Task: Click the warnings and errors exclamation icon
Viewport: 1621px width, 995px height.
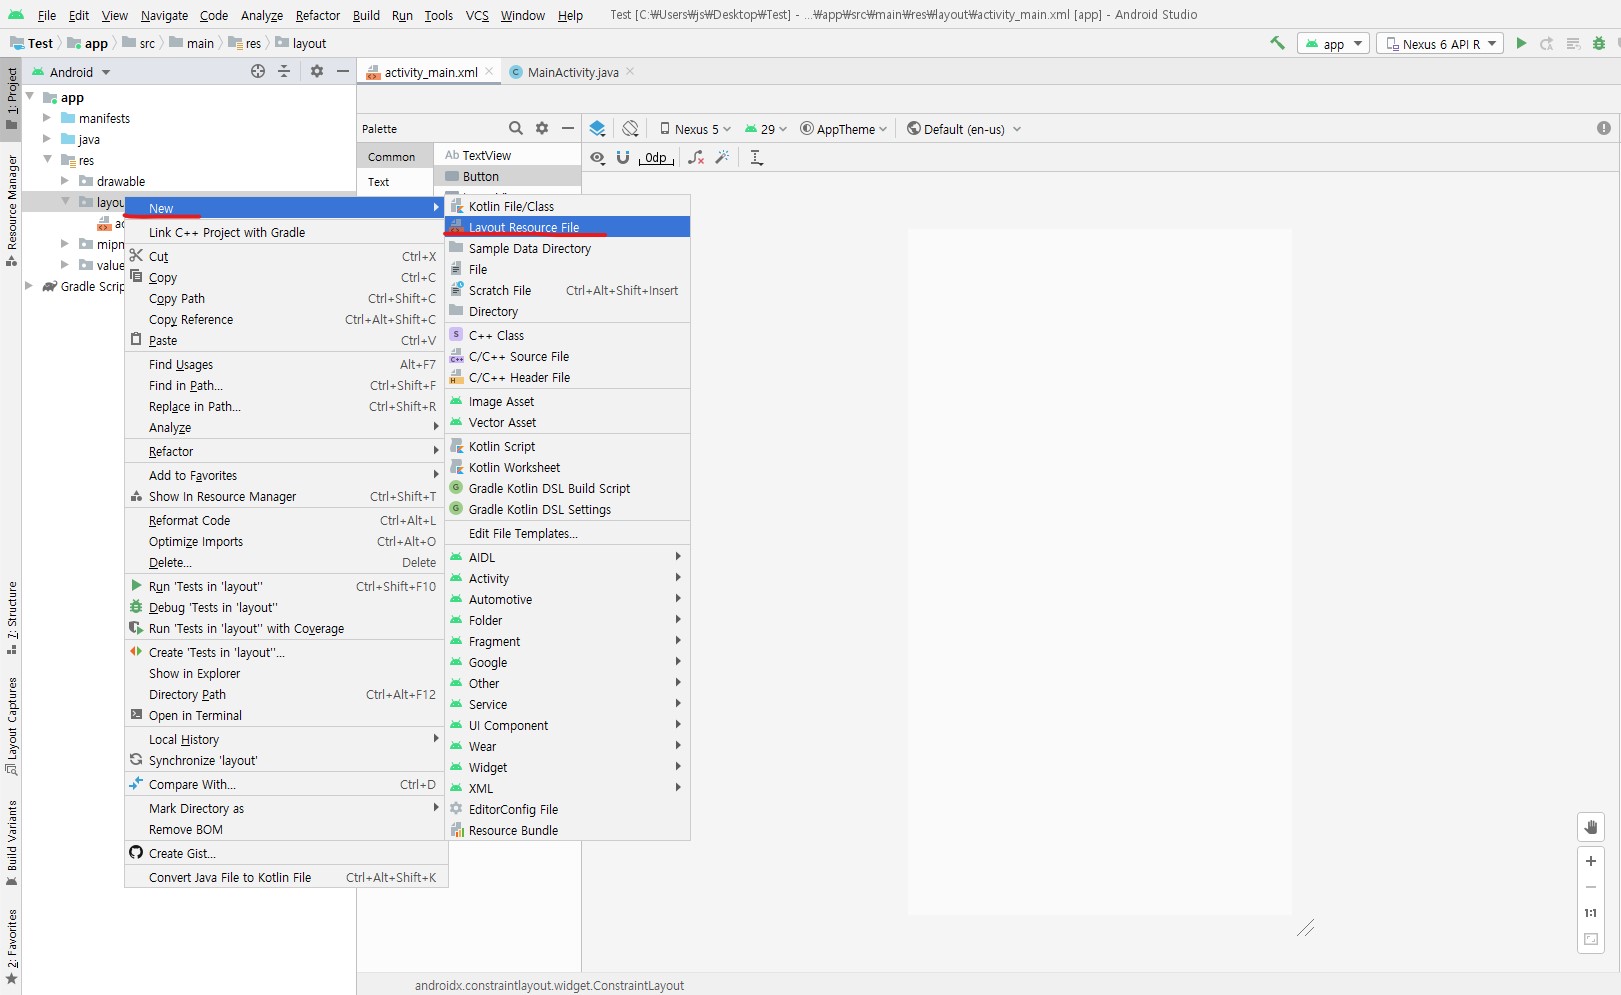Action: coord(1604,128)
